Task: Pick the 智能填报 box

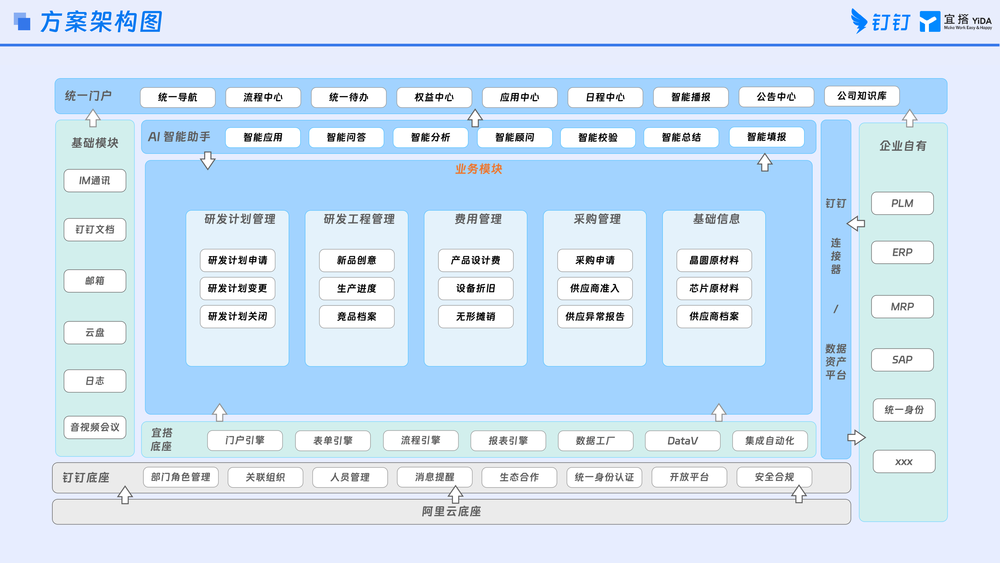Action: (x=767, y=136)
